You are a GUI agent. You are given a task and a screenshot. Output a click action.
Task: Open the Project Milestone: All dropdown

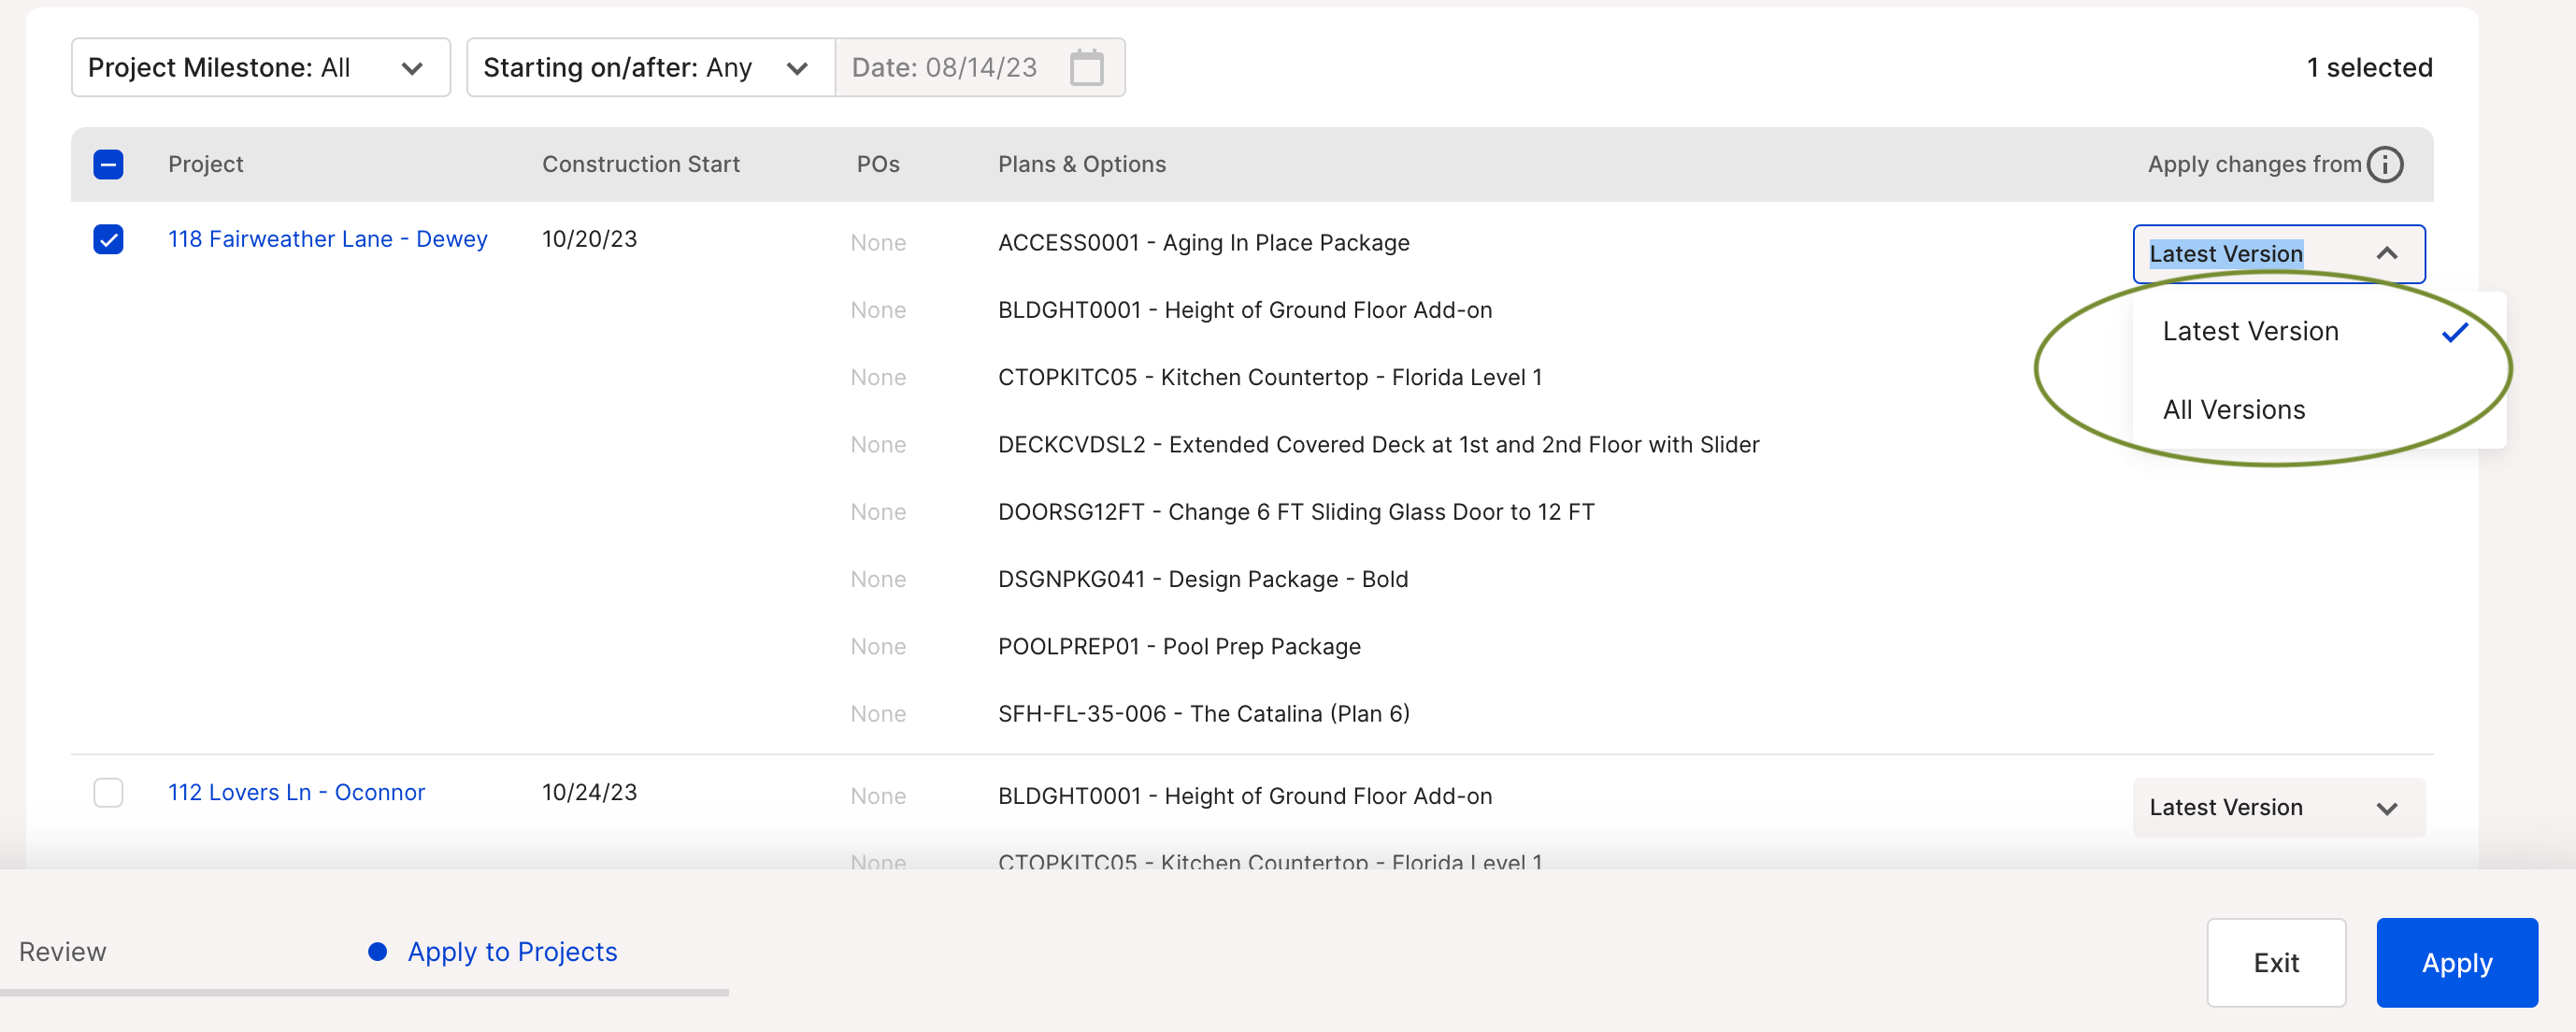pyautogui.click(x=260, y=68)
